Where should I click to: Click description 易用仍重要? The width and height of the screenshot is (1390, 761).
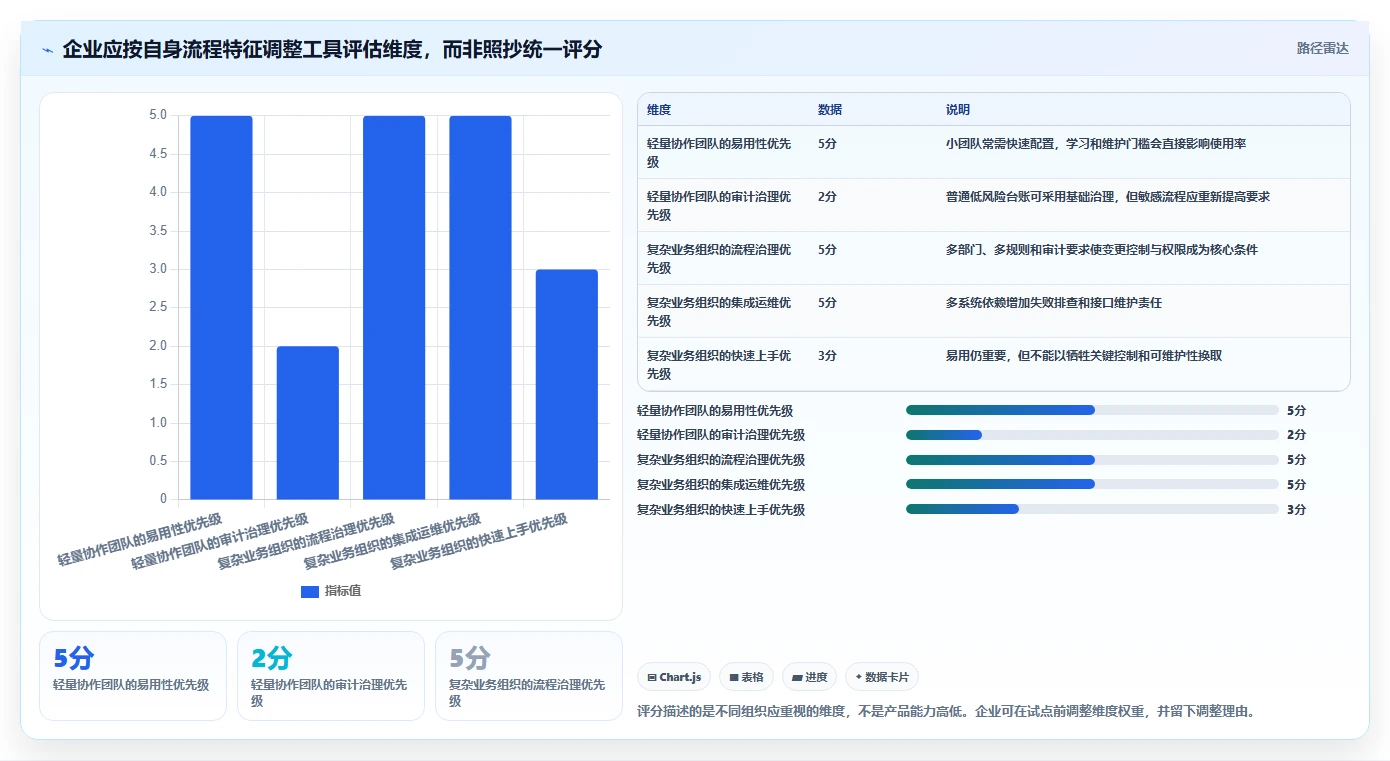pyautogui.click(x=1084, y=356)
